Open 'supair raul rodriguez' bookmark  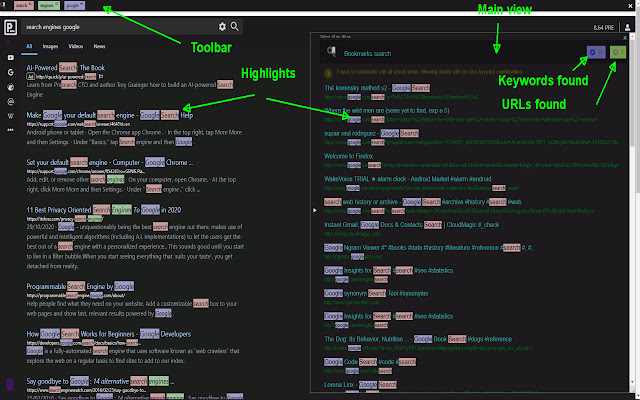371,133
